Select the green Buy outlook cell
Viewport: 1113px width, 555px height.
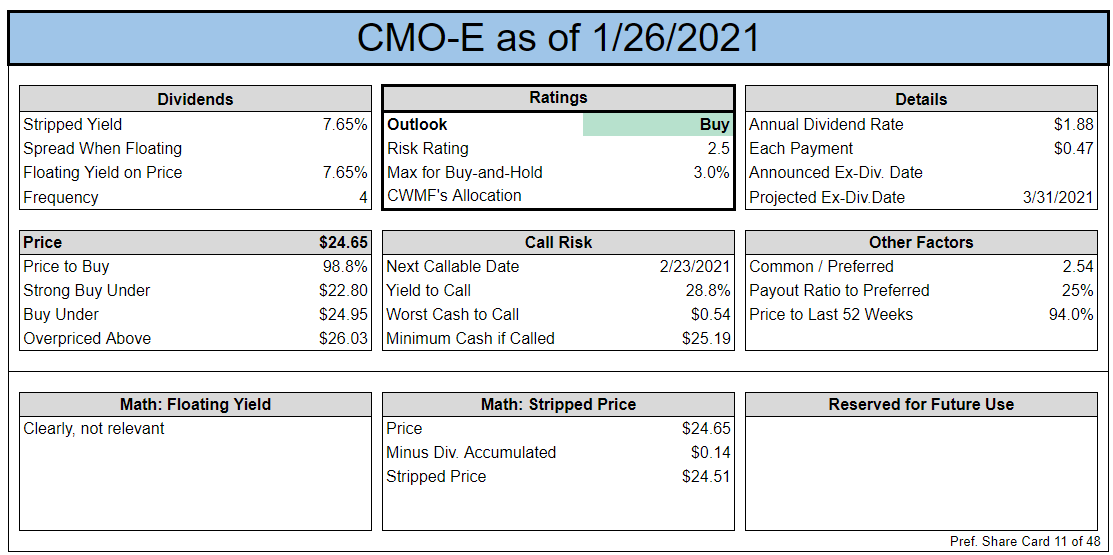coord(657,125)
